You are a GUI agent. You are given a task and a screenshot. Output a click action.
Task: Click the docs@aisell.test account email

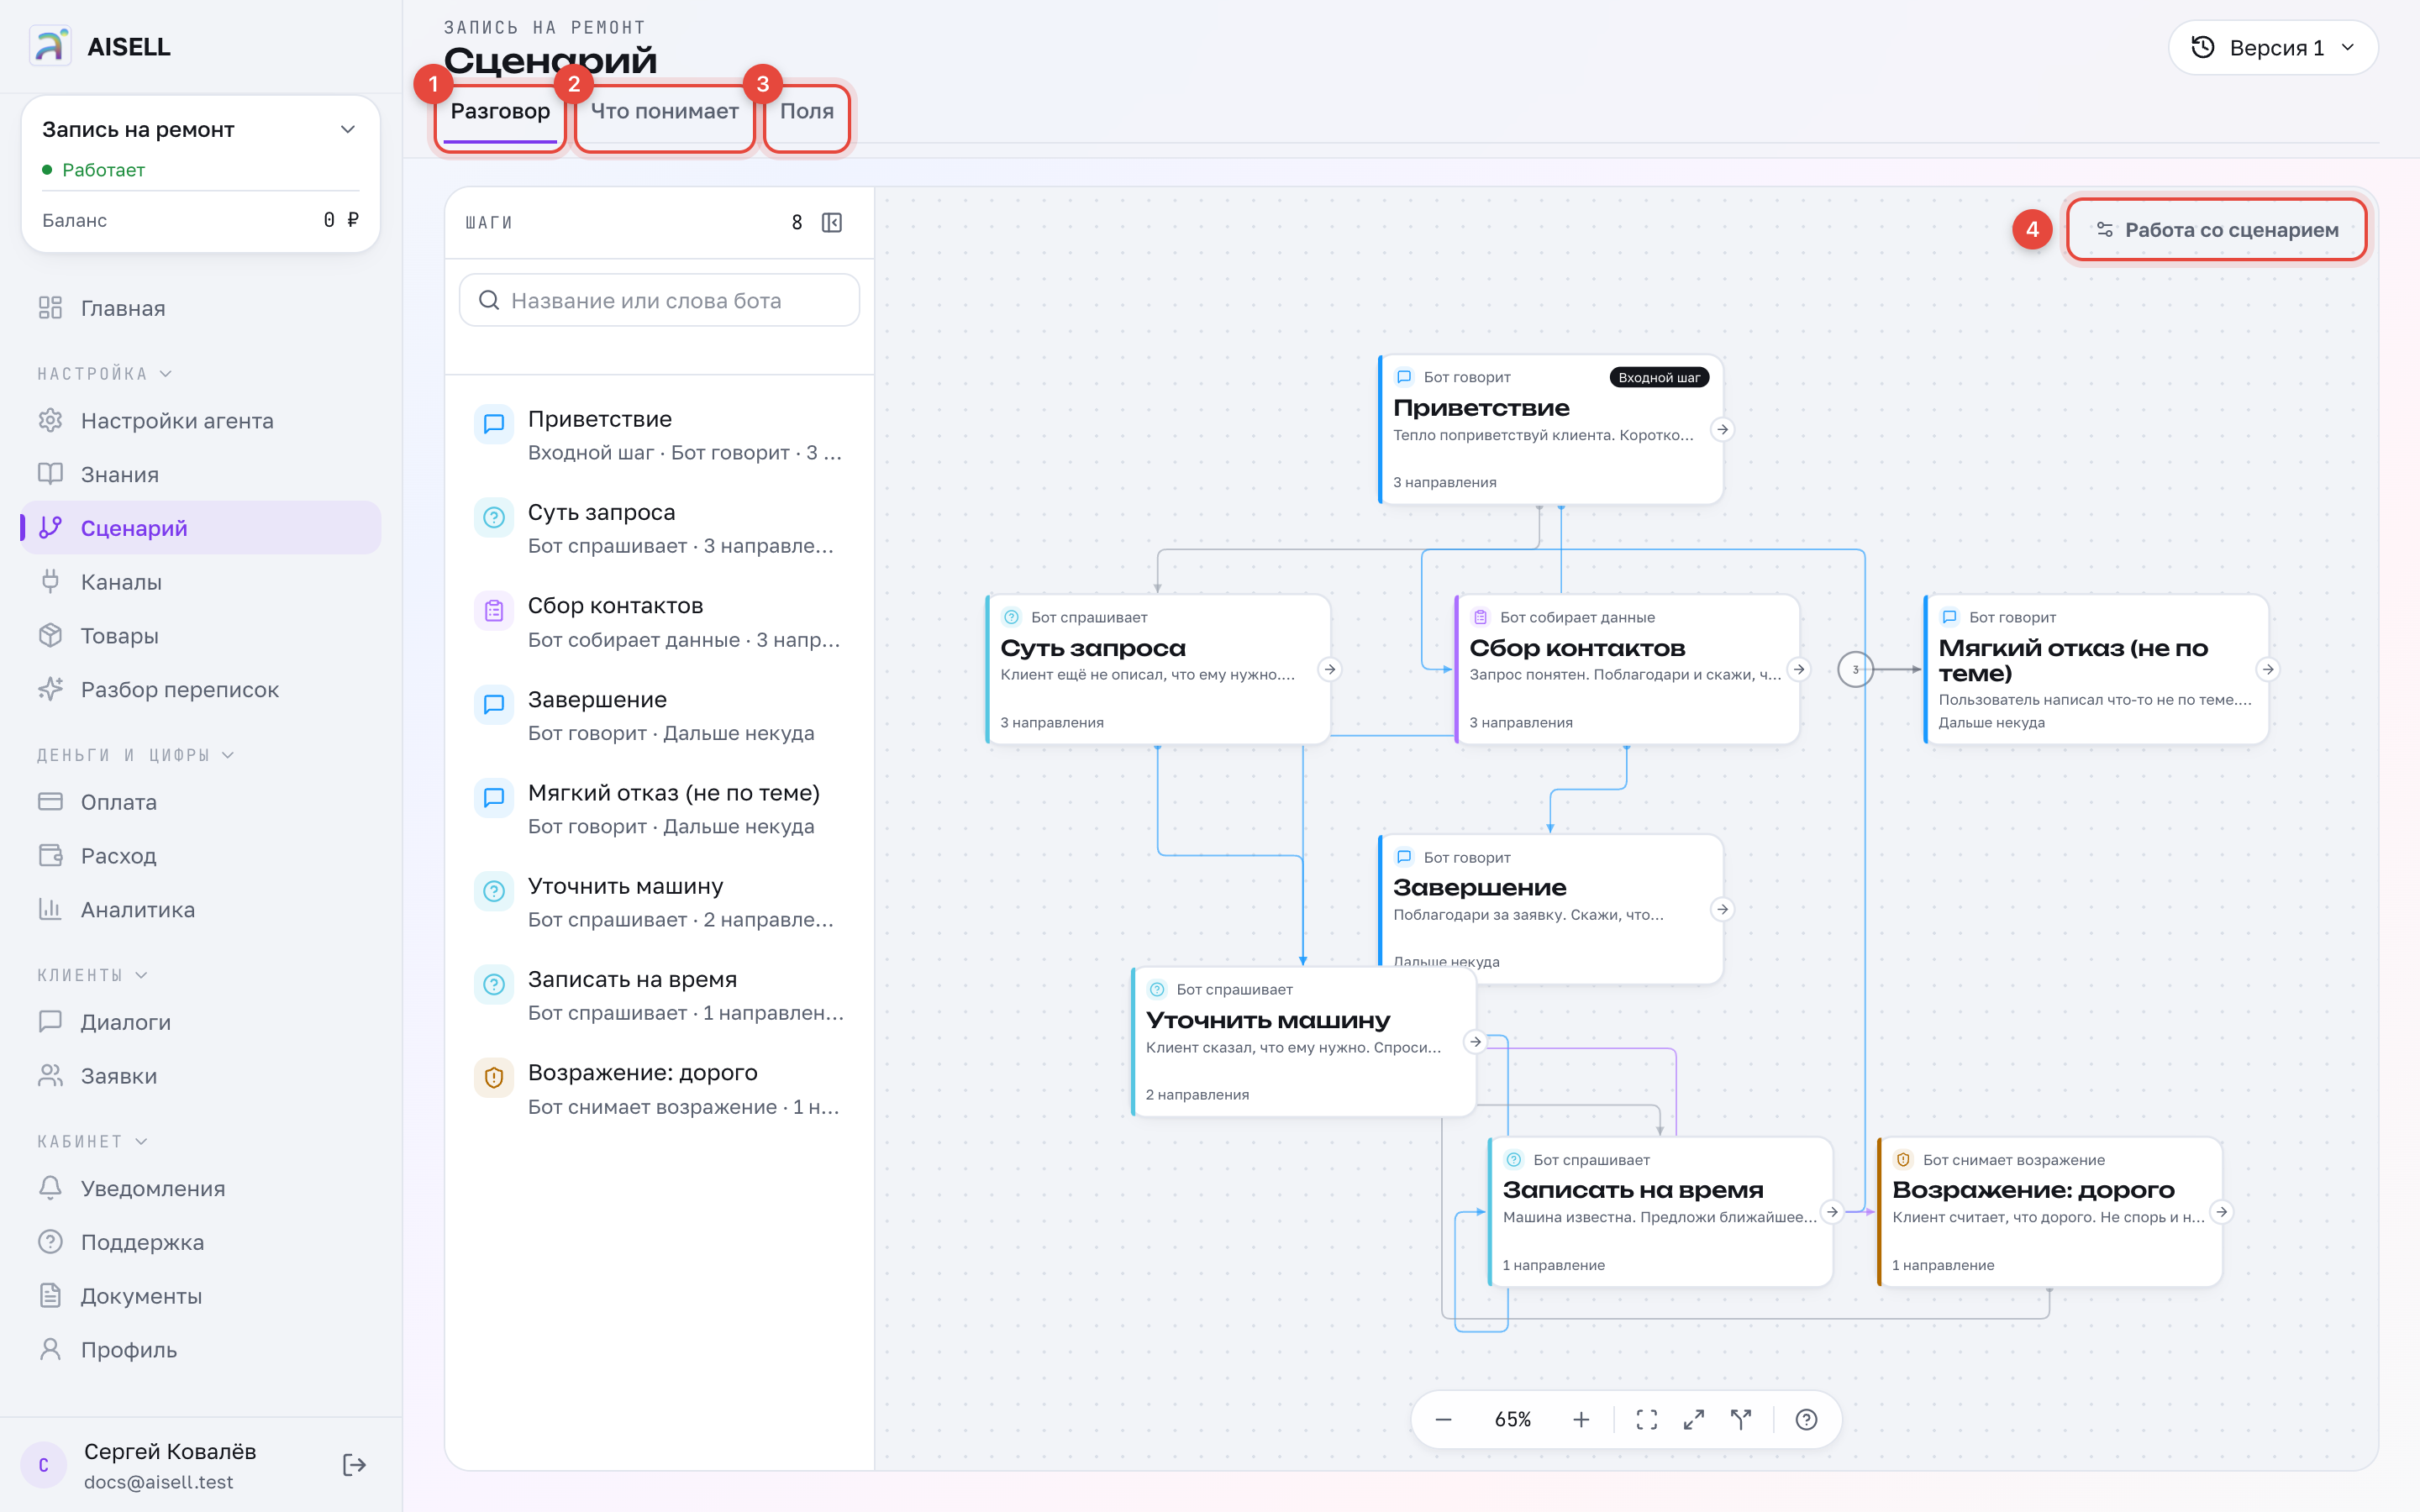pyautogui.click(x=158, y=1481)
